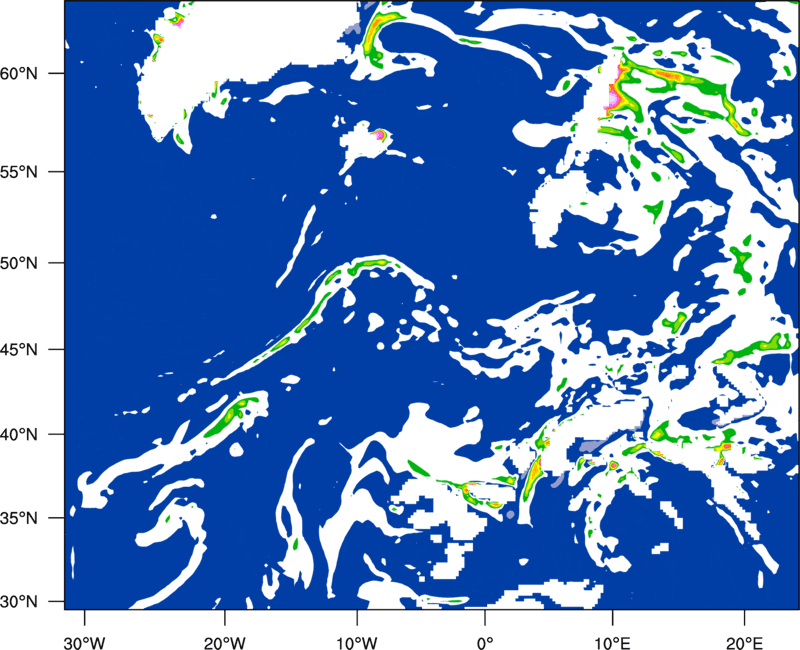Click the 0° longitude label
Image resolution: width=800 pixels, height=650 pixels.
pos(485,642)
